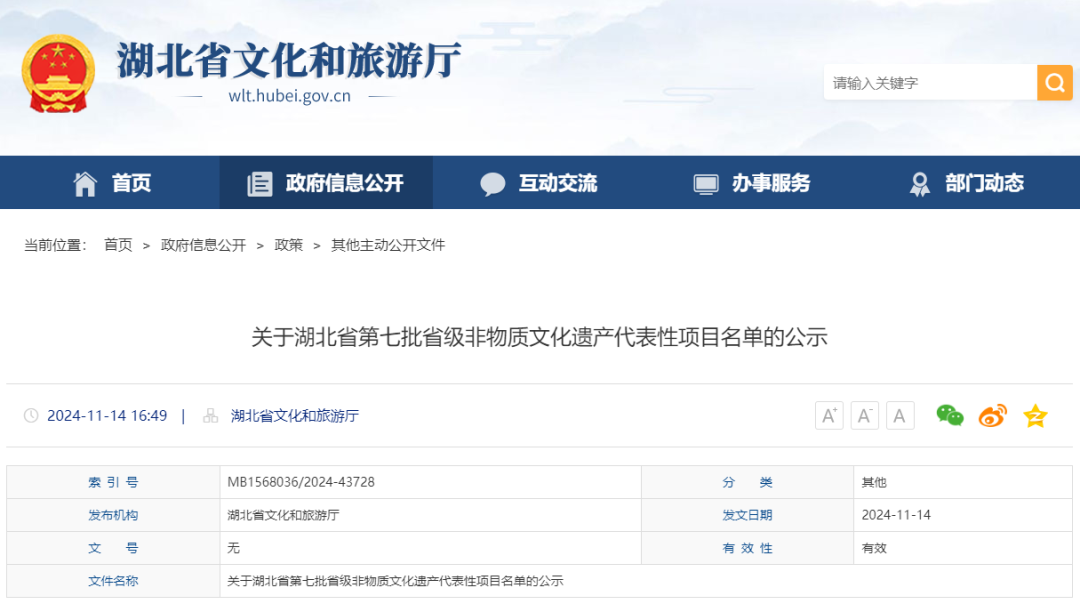Click A+ to enlarge article text
Viewport: 1080px width, 604px height.
828,415
